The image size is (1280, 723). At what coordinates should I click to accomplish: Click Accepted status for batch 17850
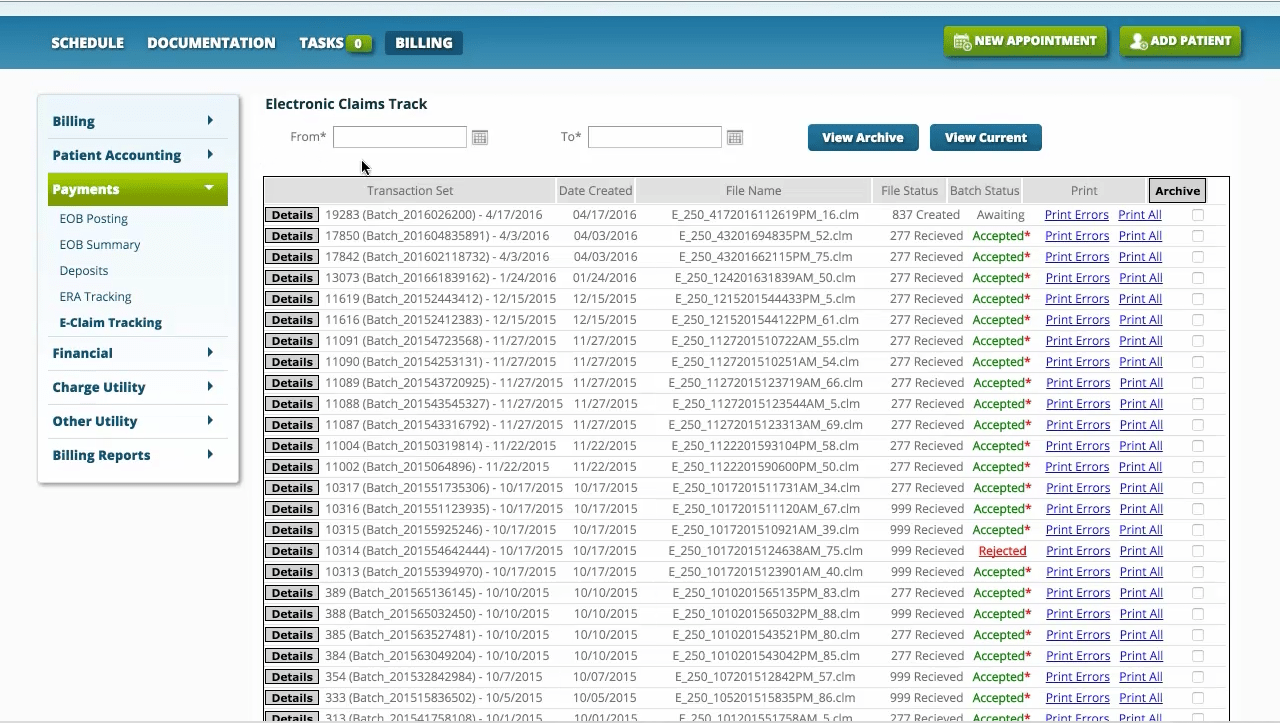click(1001, 236)
